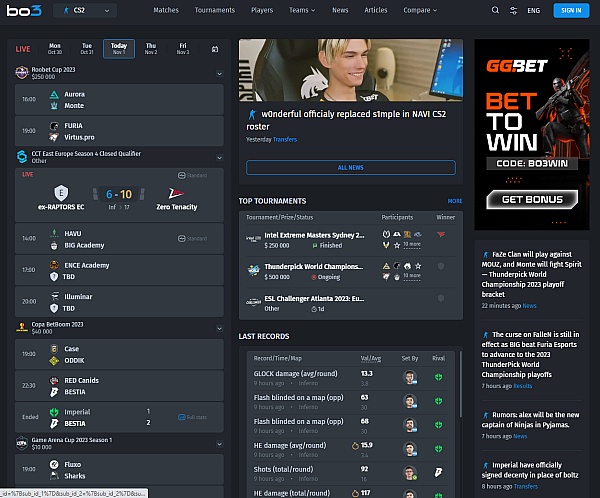600x498 pixels.
Task: Open the settings sliders icon in header
Action: point(514,11)
